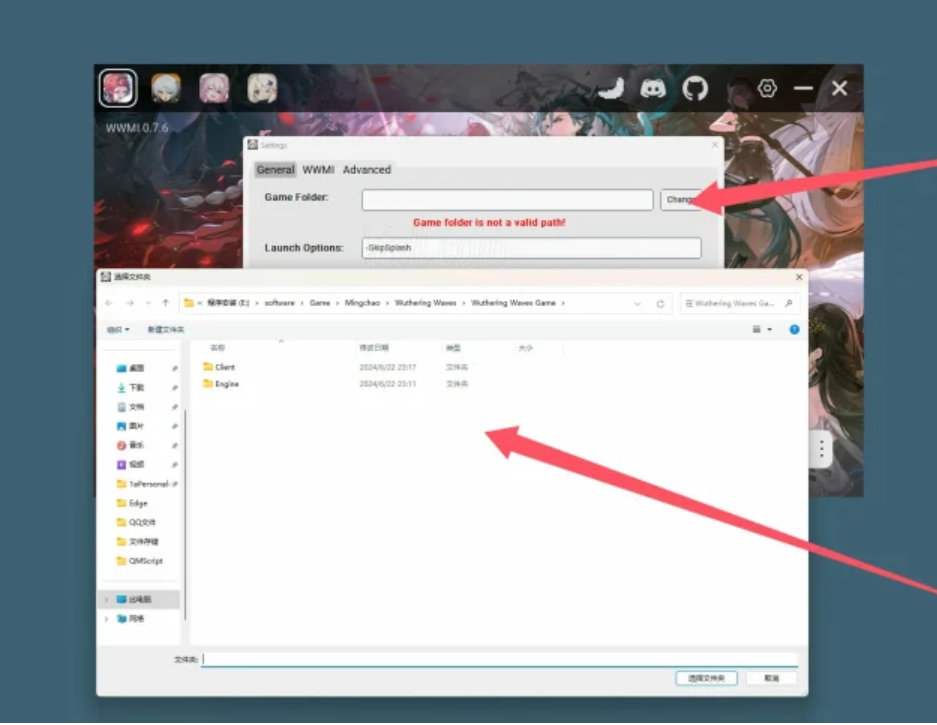Select the first game icon with red-haired character
The height and width of the screenshot is (725, 937).
coord(118,89)
